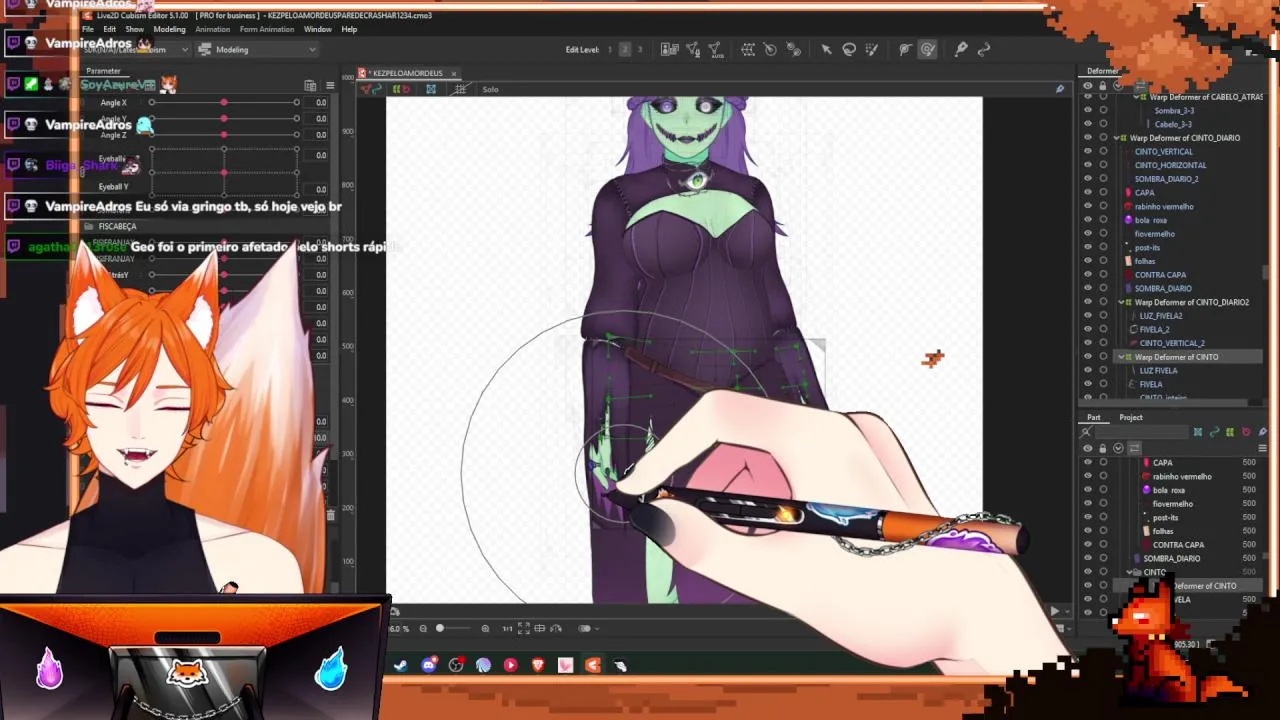This screenshot has height=720, width=1280.
Task: Toggle lock circle for bola roxa in Part panel
Action: (1103, 490)
